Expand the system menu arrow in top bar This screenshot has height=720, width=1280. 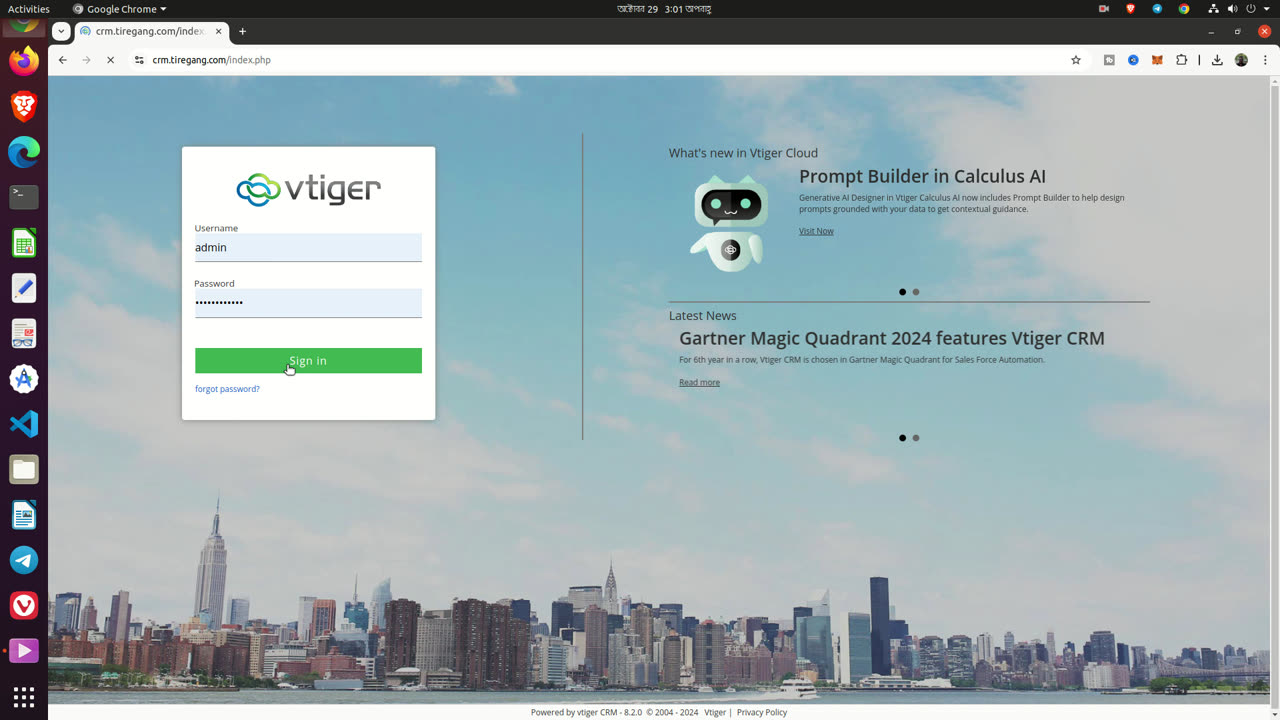pos(1266,9)
